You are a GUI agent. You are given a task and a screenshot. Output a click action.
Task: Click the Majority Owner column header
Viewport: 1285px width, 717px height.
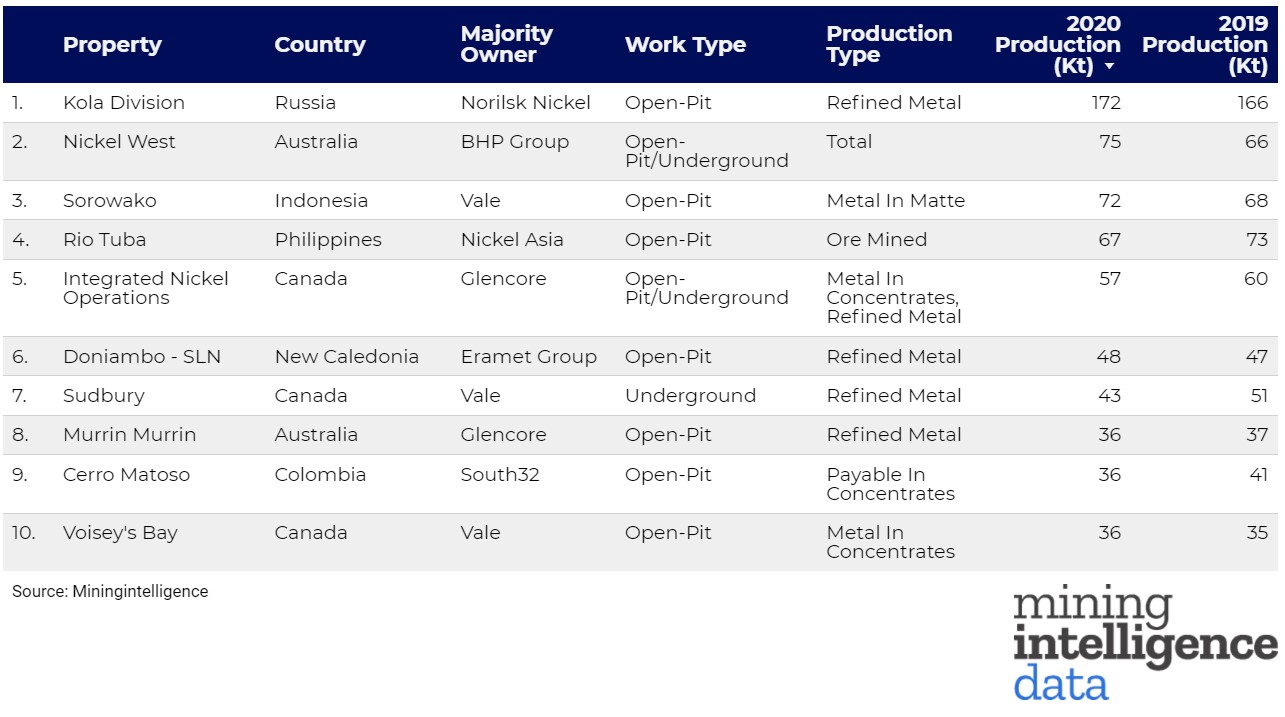pyautogui.click(x=506, y=45)
